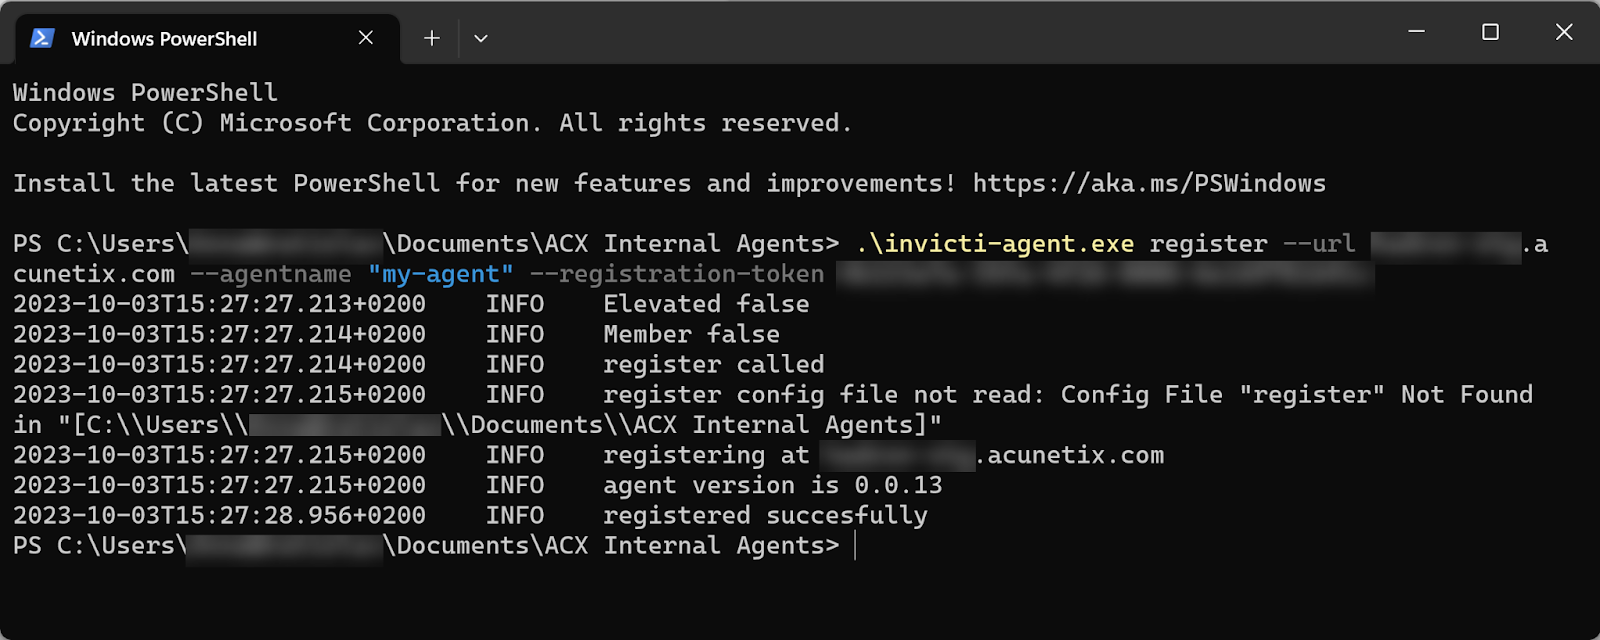Click the --url parameter in the command

(1319, 245)
